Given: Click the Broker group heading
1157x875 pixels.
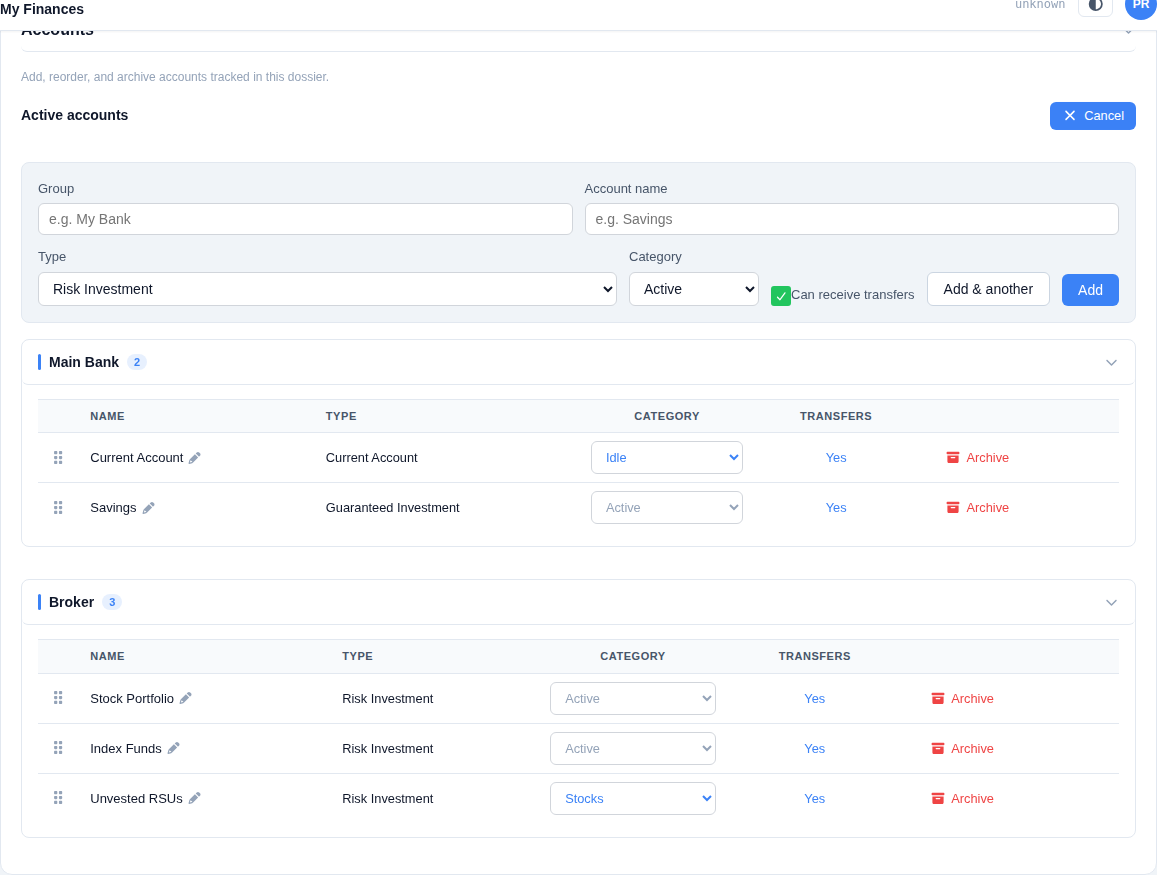Looking at the screenshot, I should pos(72,602).
